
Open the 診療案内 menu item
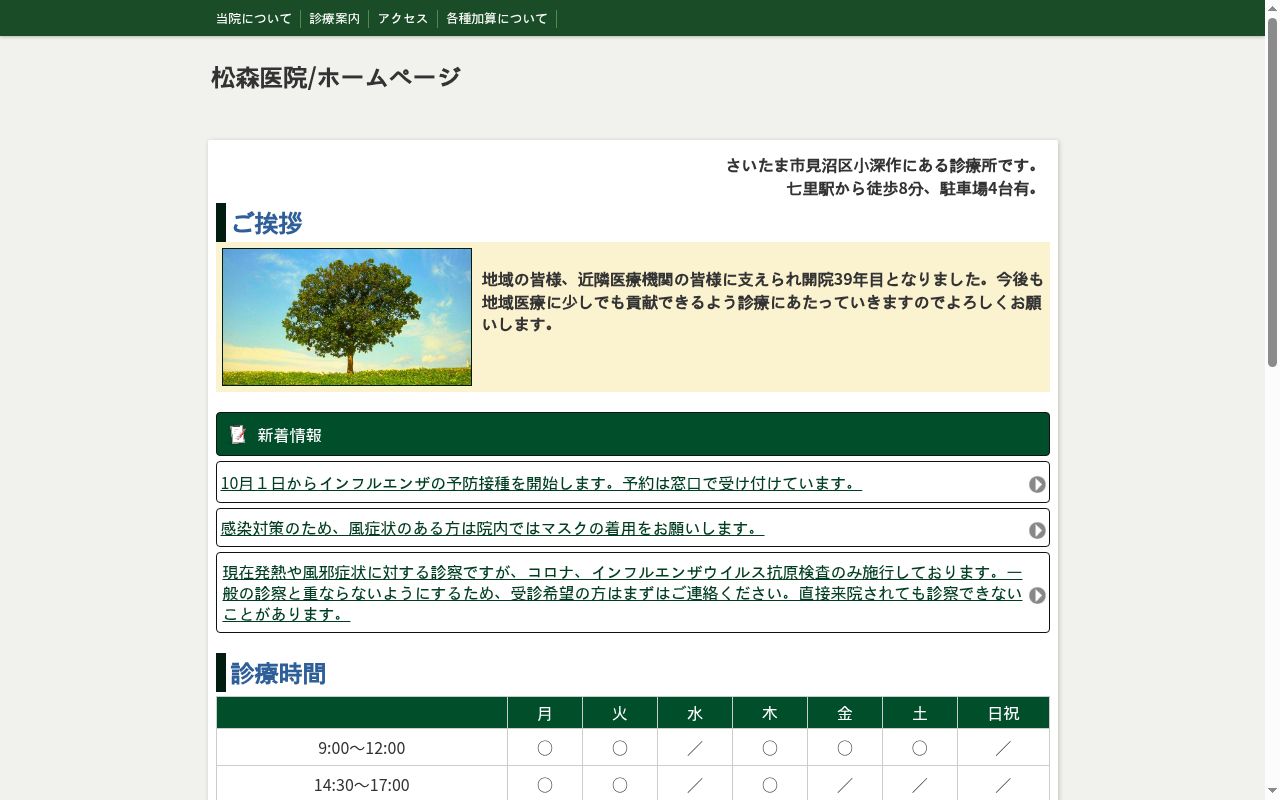pyautogui.click(x=335, y=18)
